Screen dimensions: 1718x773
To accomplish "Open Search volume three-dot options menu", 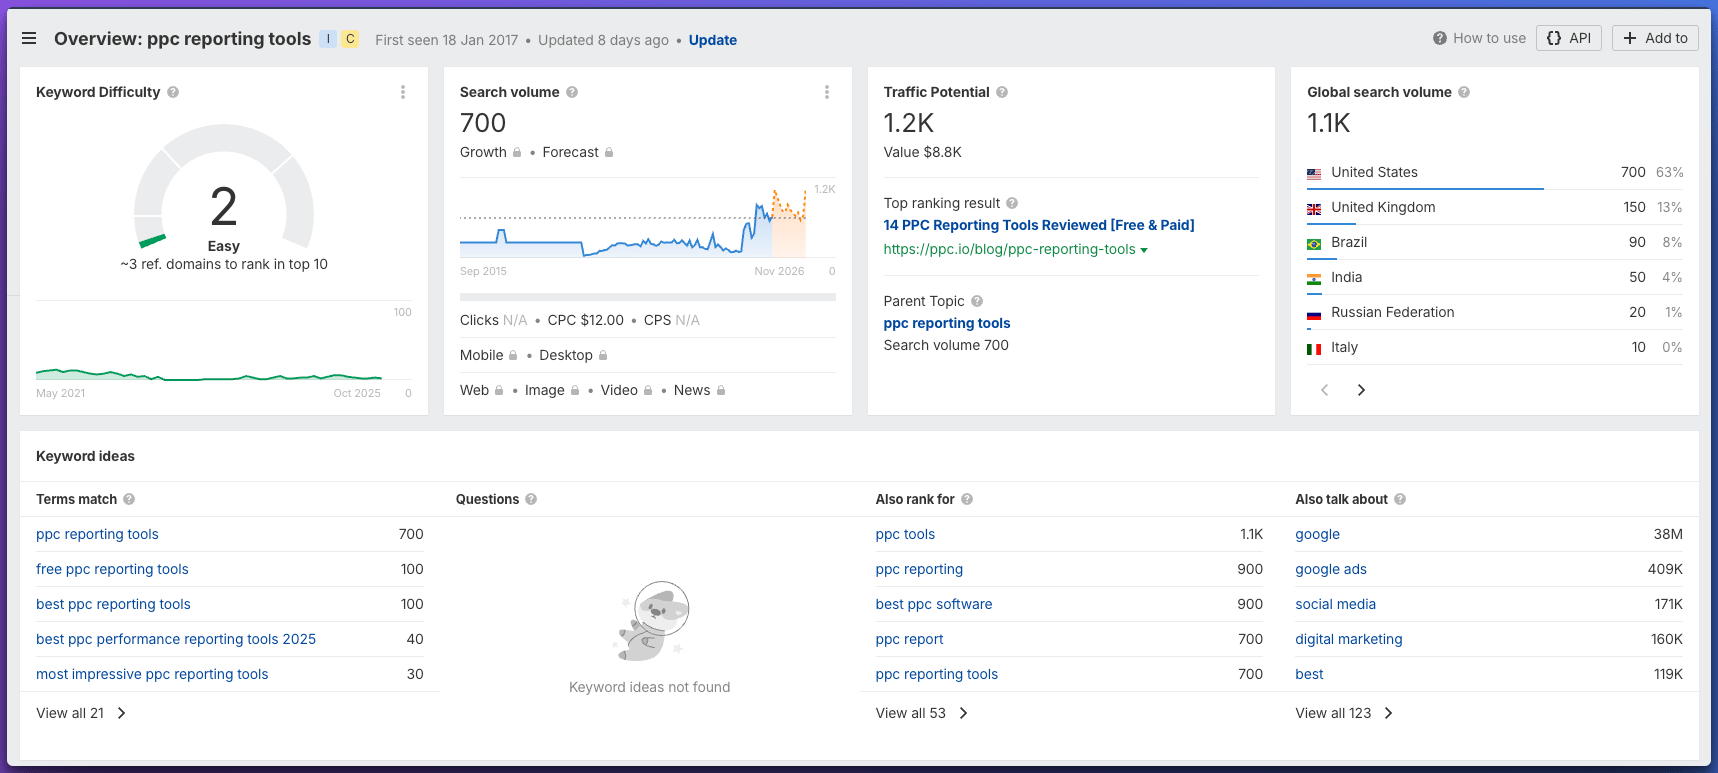I will (x=827, y=92).
